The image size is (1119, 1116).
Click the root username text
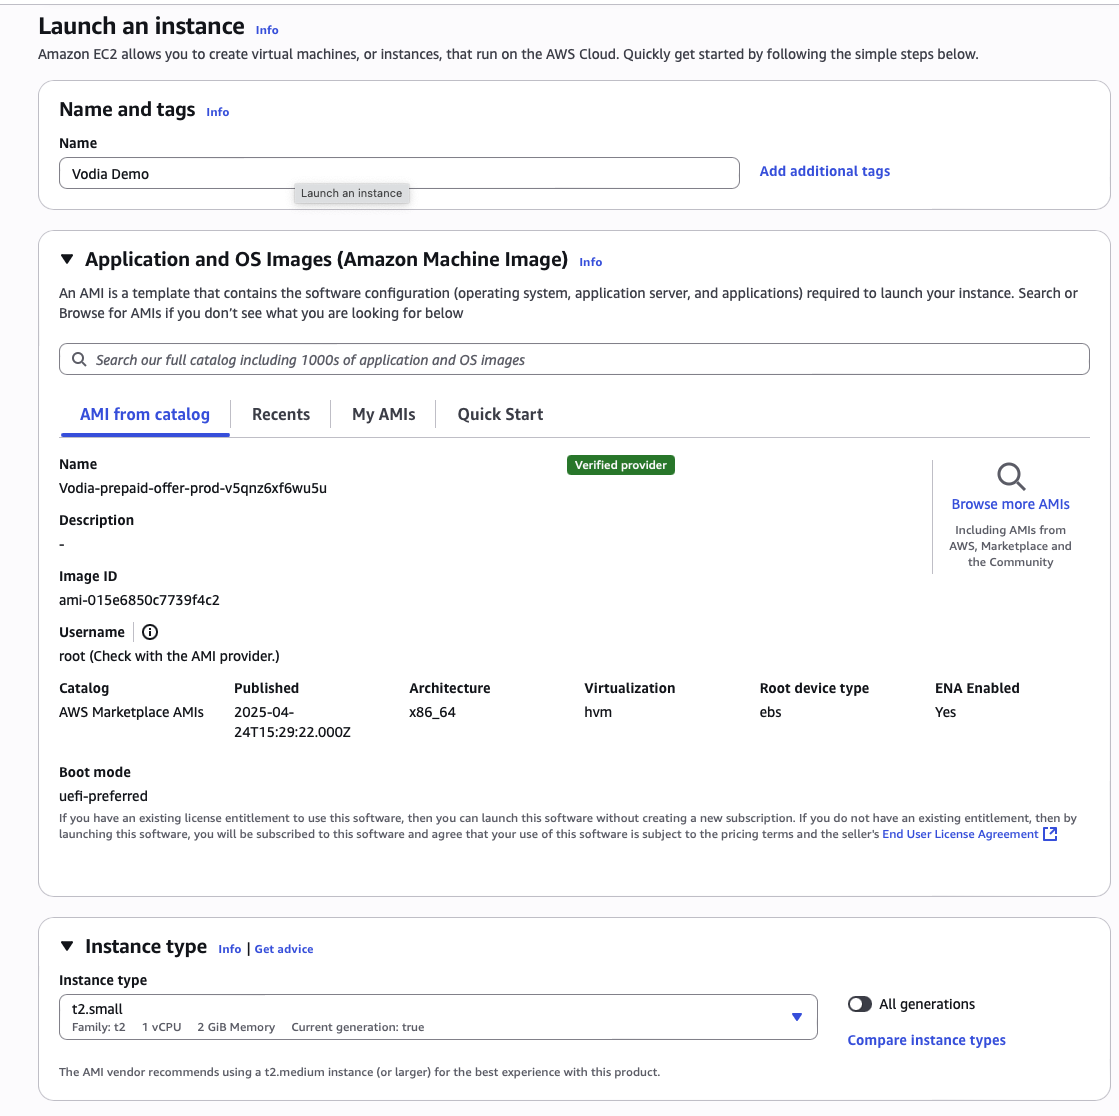tap(169, 656)
